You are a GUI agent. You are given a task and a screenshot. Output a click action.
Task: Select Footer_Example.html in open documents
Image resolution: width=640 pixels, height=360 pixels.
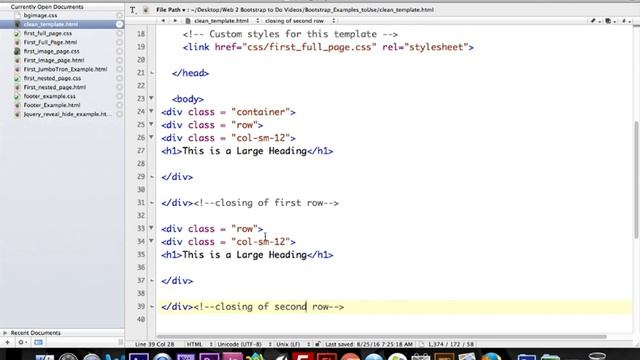[52, 105]
